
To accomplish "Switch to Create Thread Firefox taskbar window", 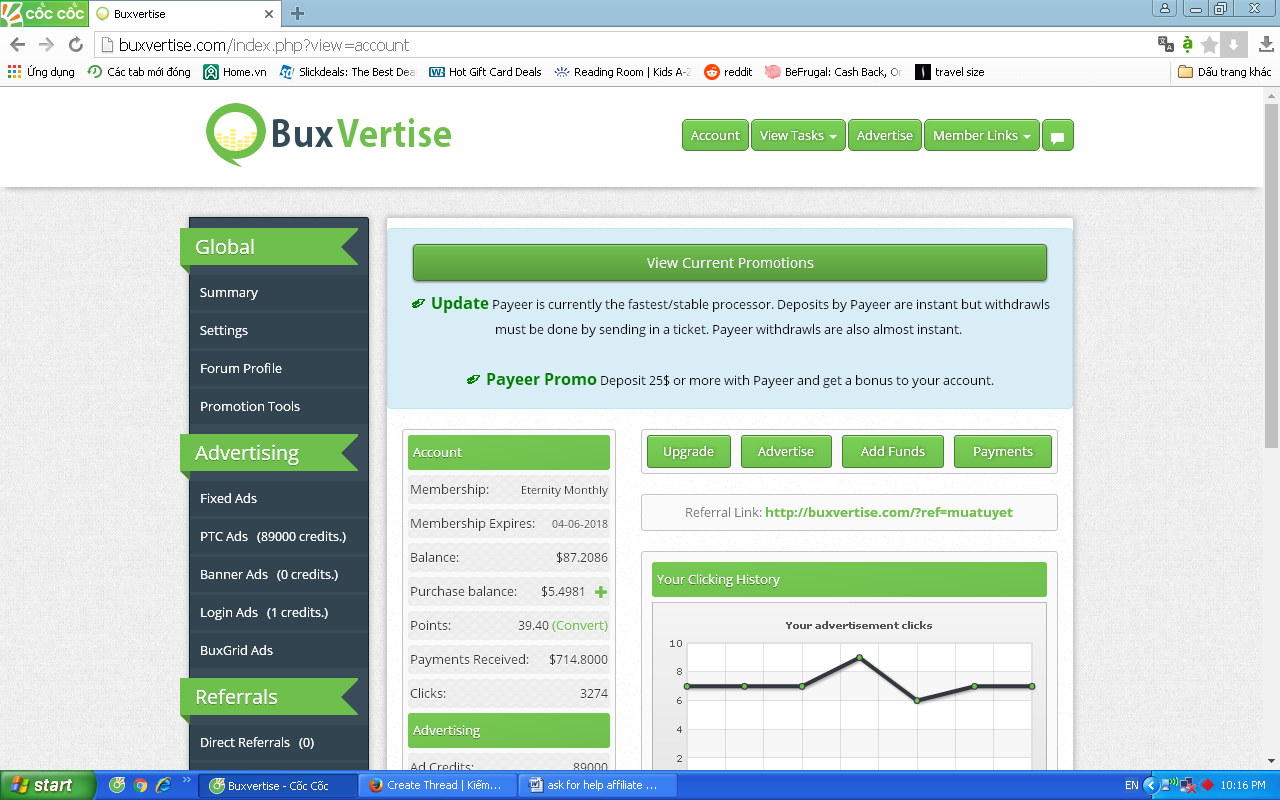I will point(438,785).
